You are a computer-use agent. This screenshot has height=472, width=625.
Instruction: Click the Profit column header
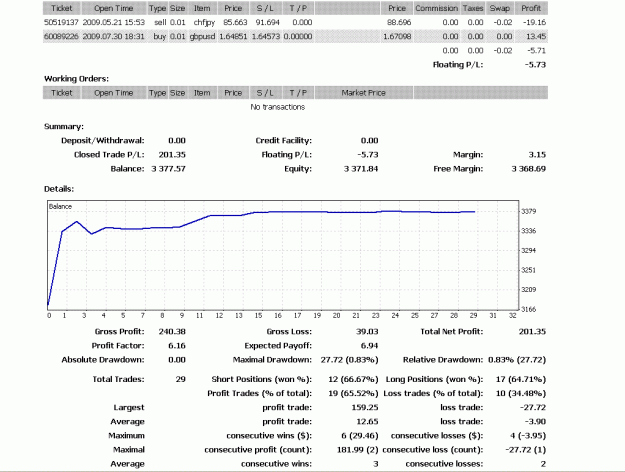tap(531, 8)
